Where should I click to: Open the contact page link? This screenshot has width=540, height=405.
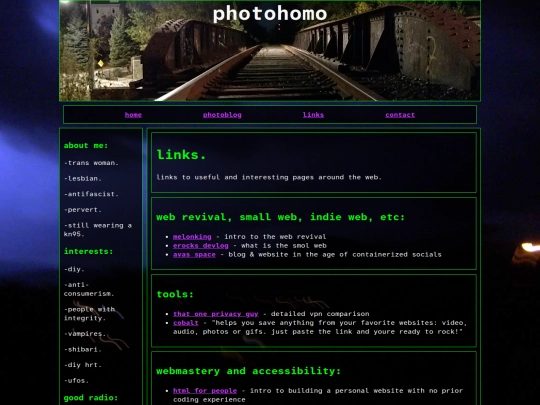pos(400,115)
